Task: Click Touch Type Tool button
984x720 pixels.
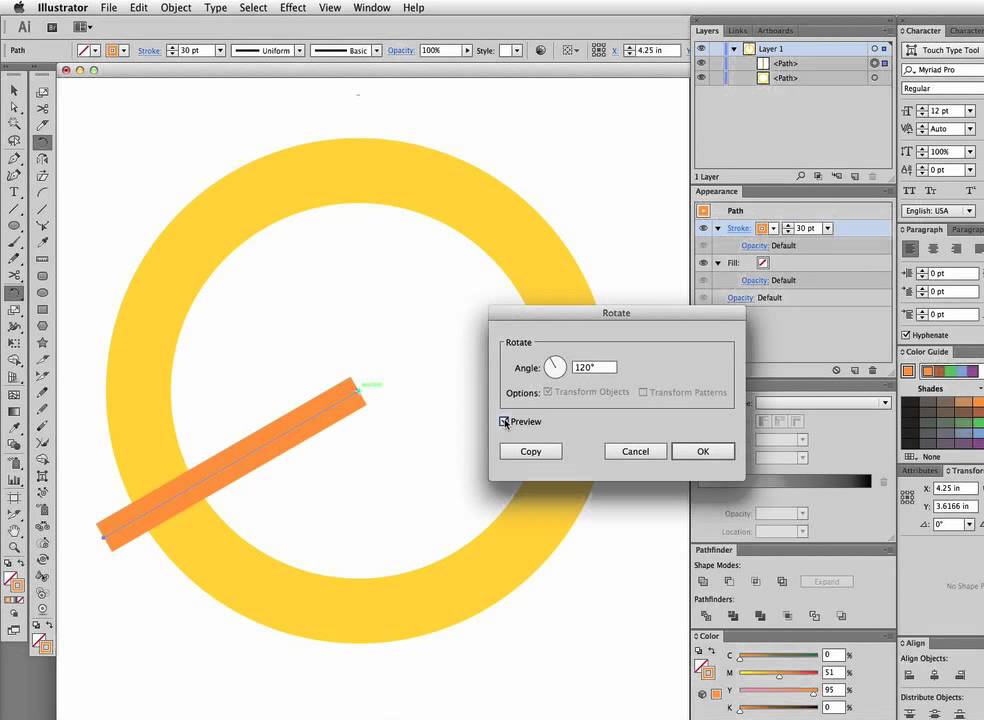Action: coord(943,50)
